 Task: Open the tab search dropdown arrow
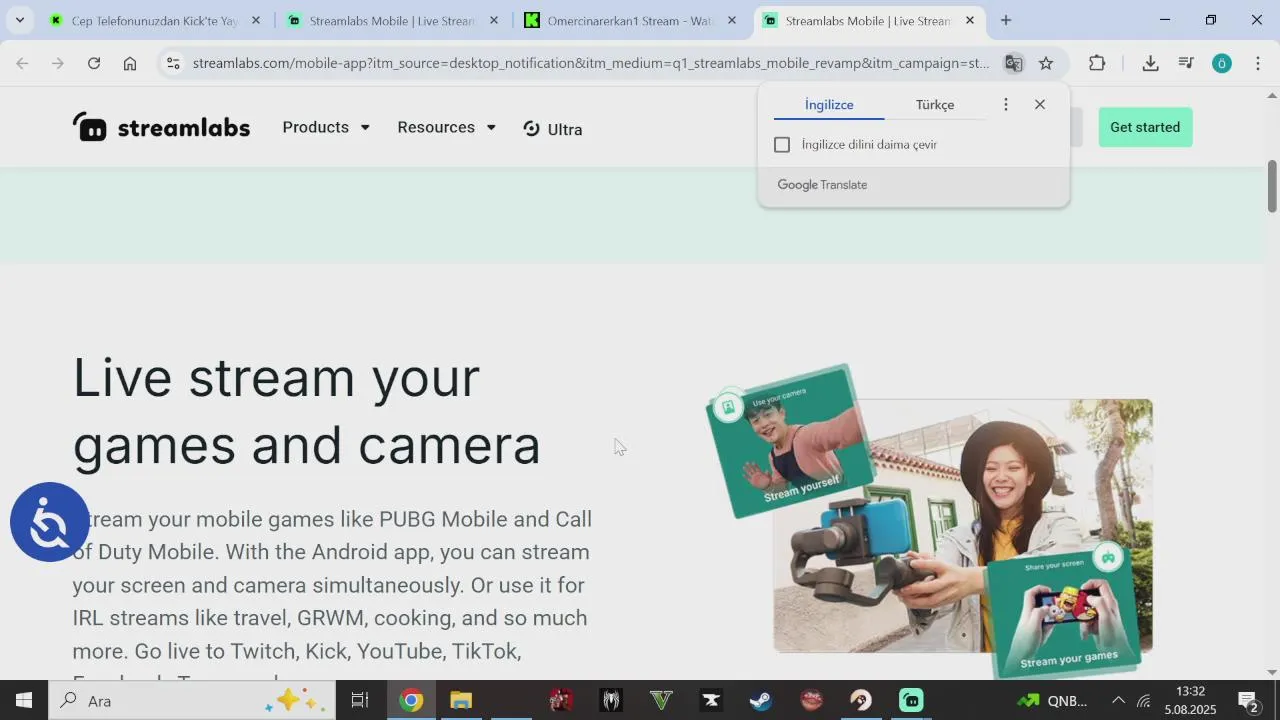coord(19,20)
